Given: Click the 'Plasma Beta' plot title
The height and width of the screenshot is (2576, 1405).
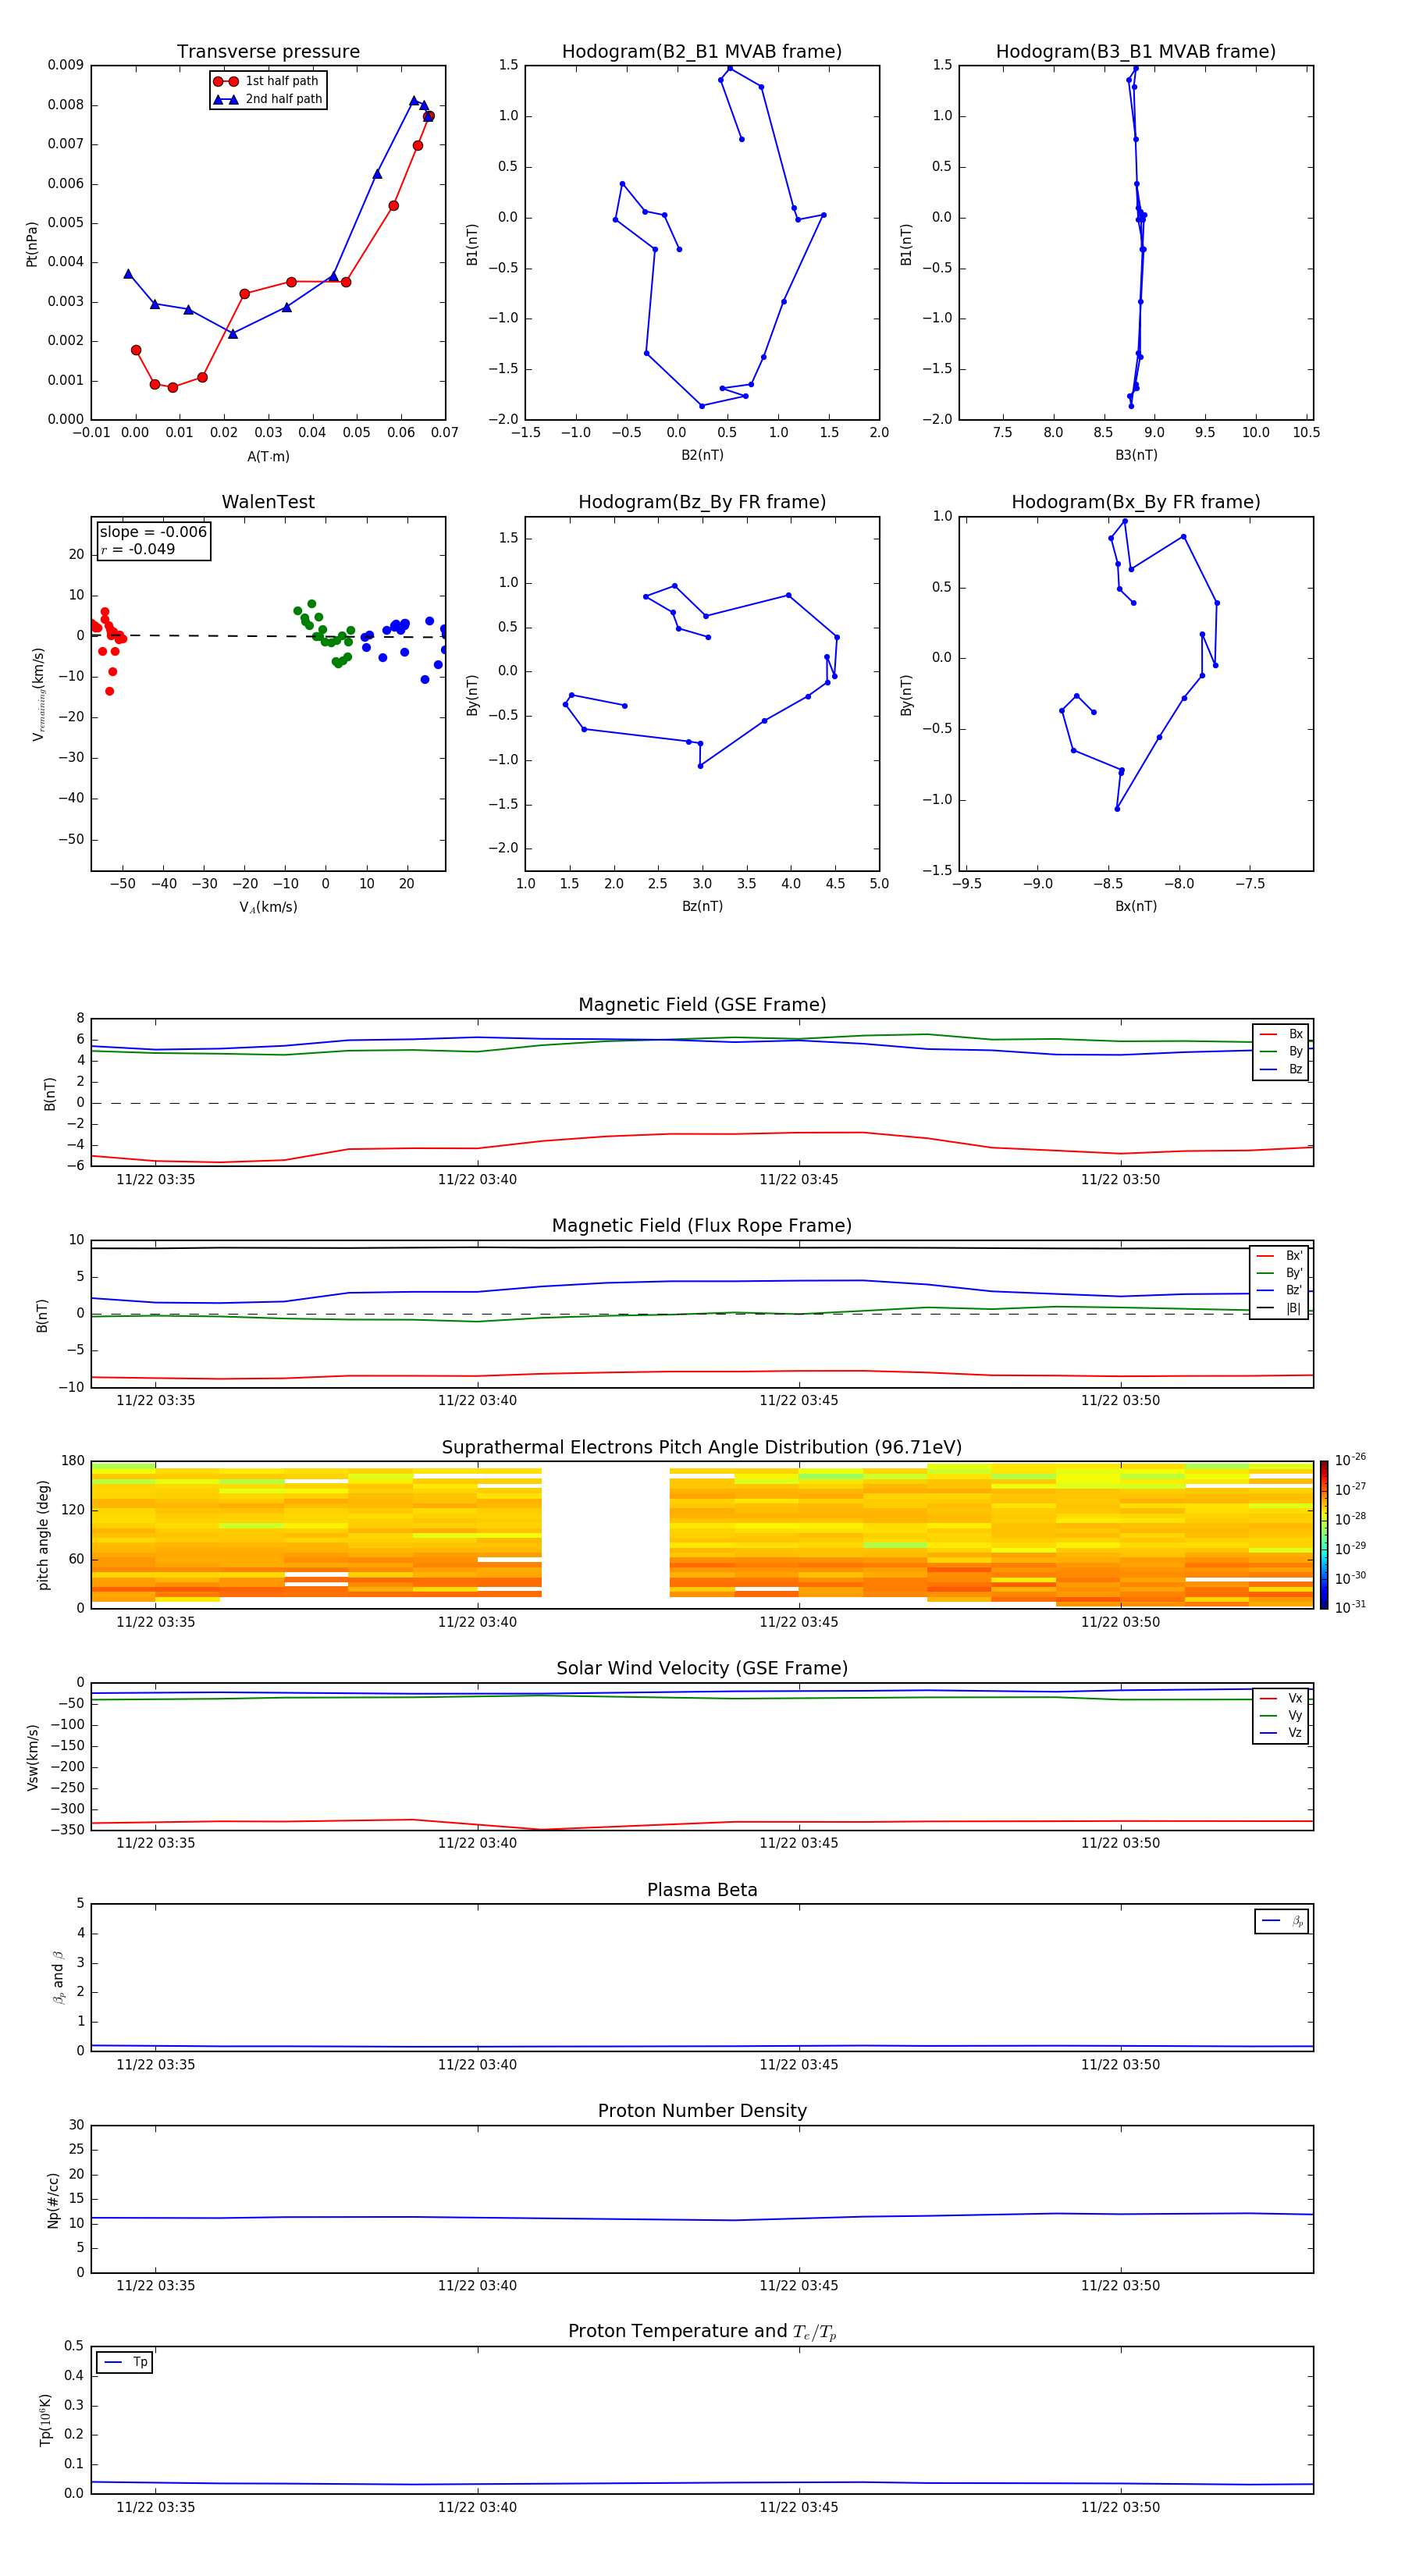Looking at the screenshot, I should [702, 1890].
